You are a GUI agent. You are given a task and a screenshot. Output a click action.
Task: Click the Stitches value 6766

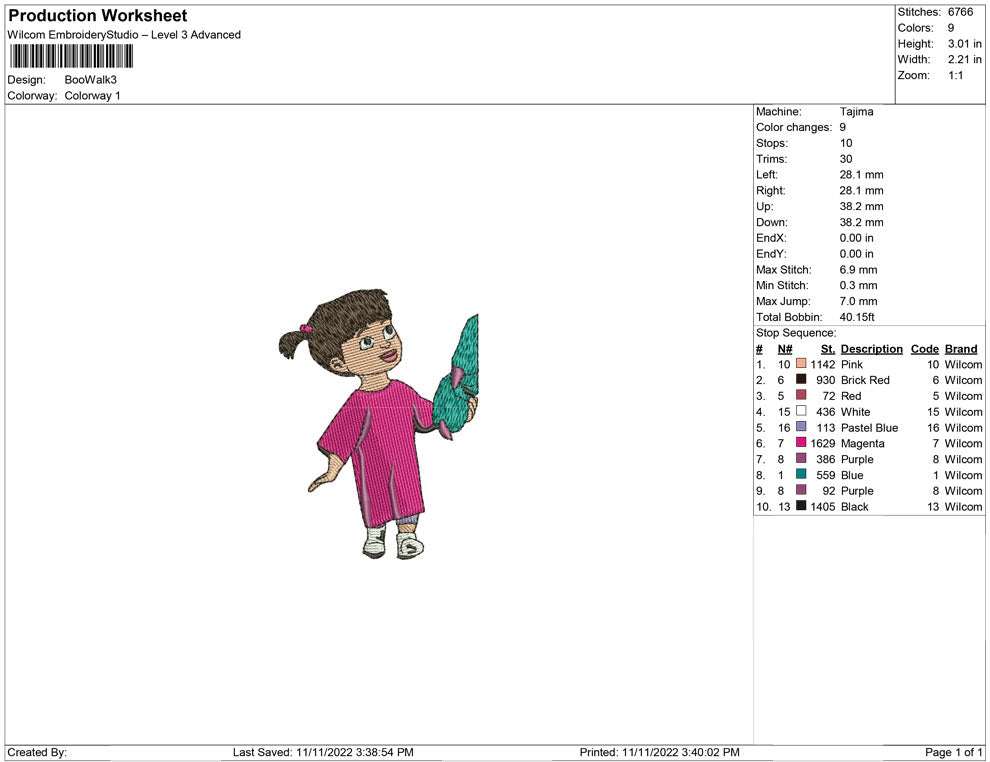pos(960,12)
